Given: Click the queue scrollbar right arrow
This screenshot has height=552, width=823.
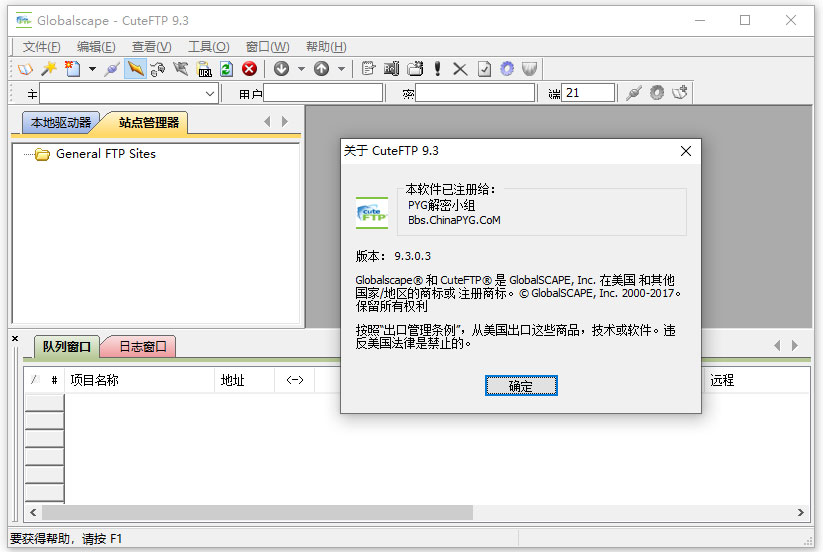Looking at the screenshot, I should coord(800,512).
